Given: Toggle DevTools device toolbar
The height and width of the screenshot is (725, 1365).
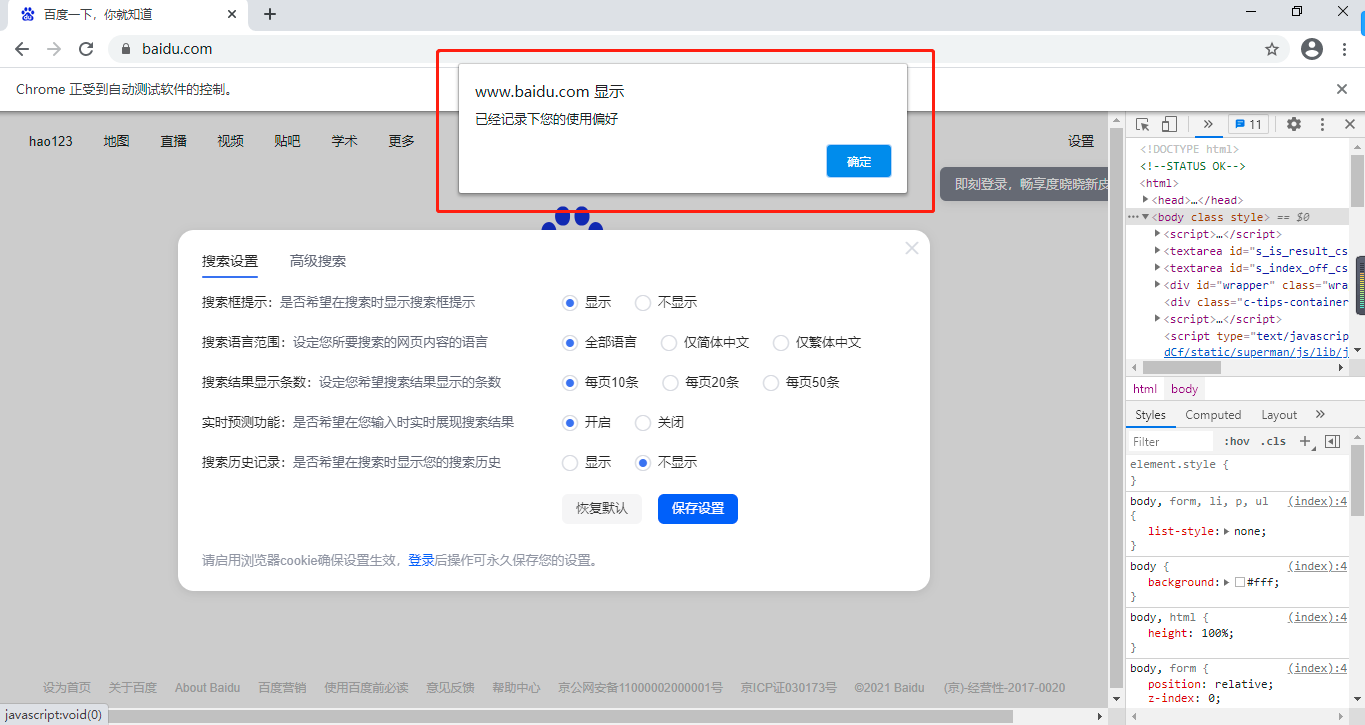Looking at the screenshot, I should pyautogui.click(x=1169, y=124).
